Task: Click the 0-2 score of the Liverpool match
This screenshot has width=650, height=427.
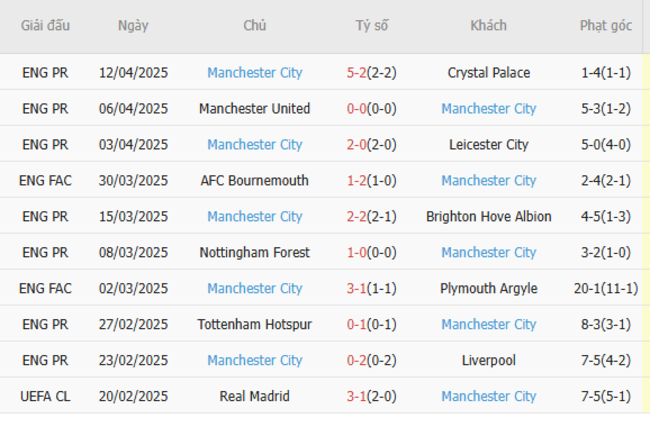Action: coord(357,361)
